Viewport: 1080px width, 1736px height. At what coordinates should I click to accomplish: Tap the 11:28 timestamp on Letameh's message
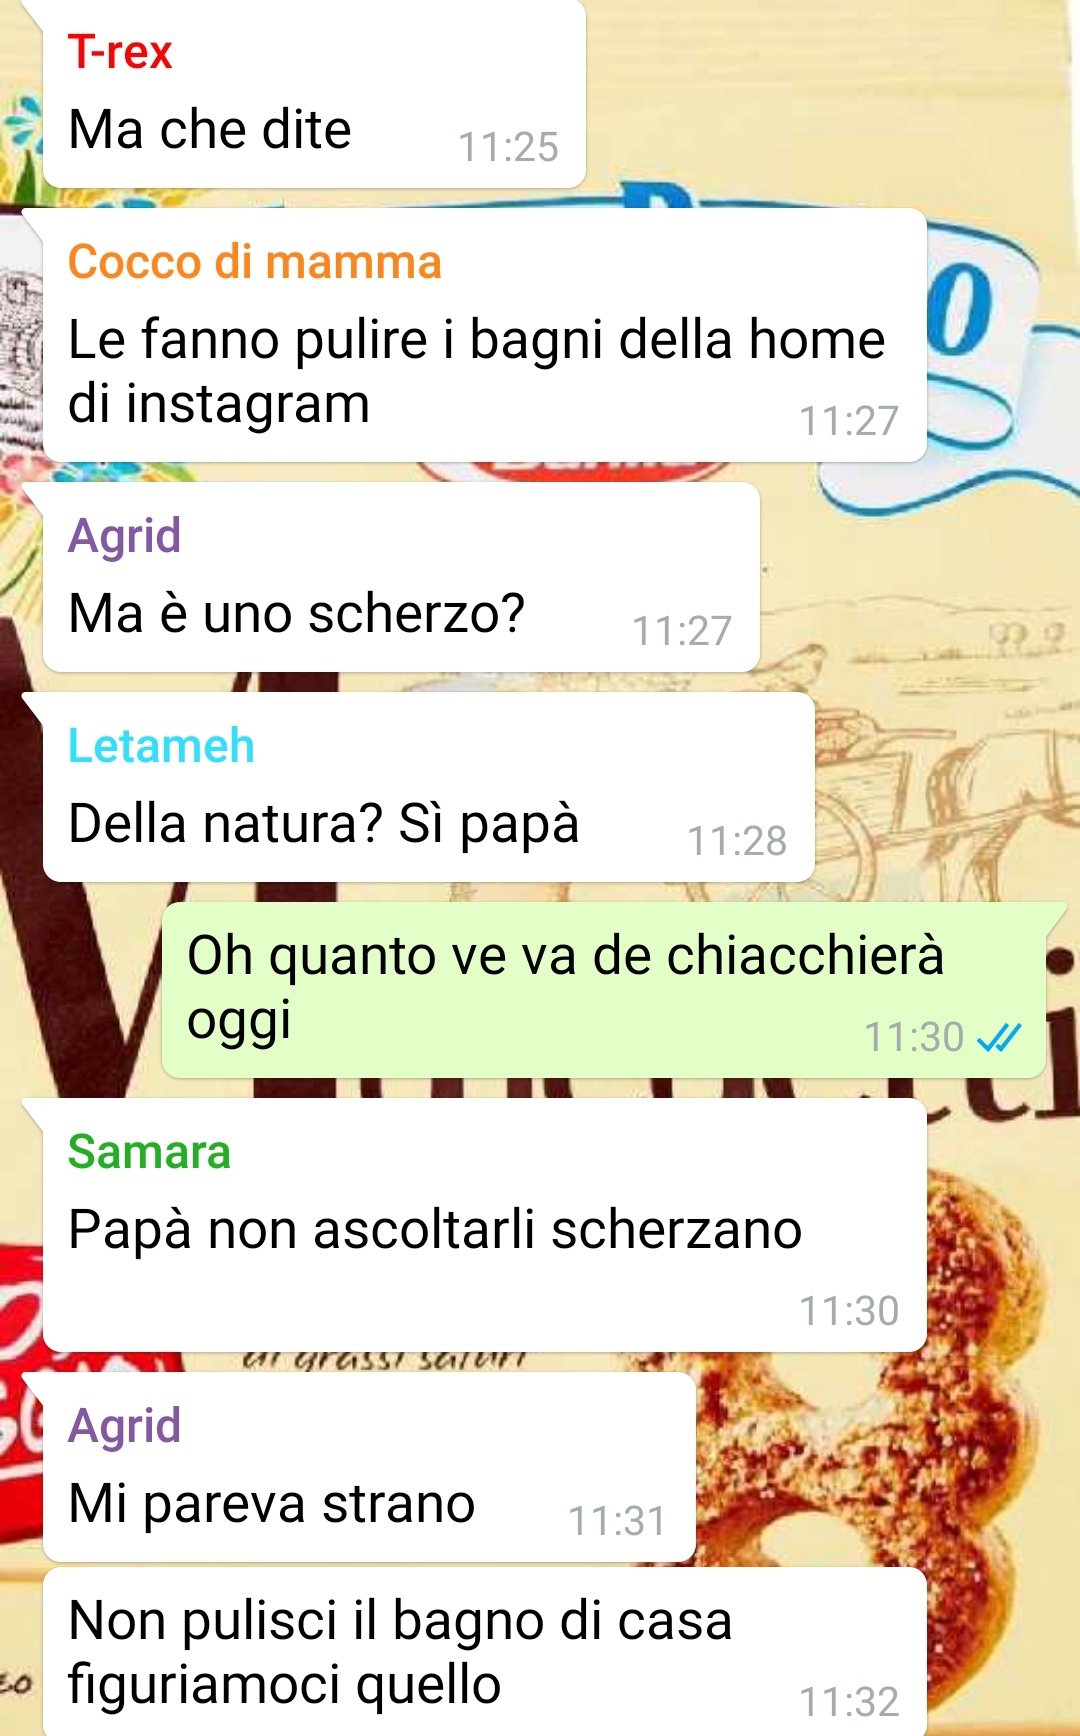(737, 841)
